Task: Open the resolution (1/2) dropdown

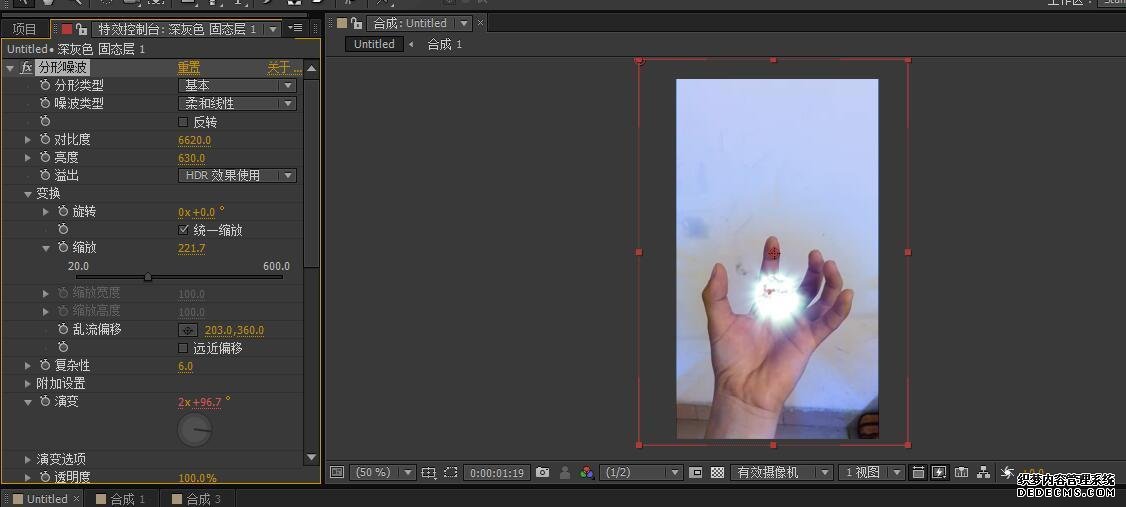Action: pyautogui.click(x=641, y=473)
